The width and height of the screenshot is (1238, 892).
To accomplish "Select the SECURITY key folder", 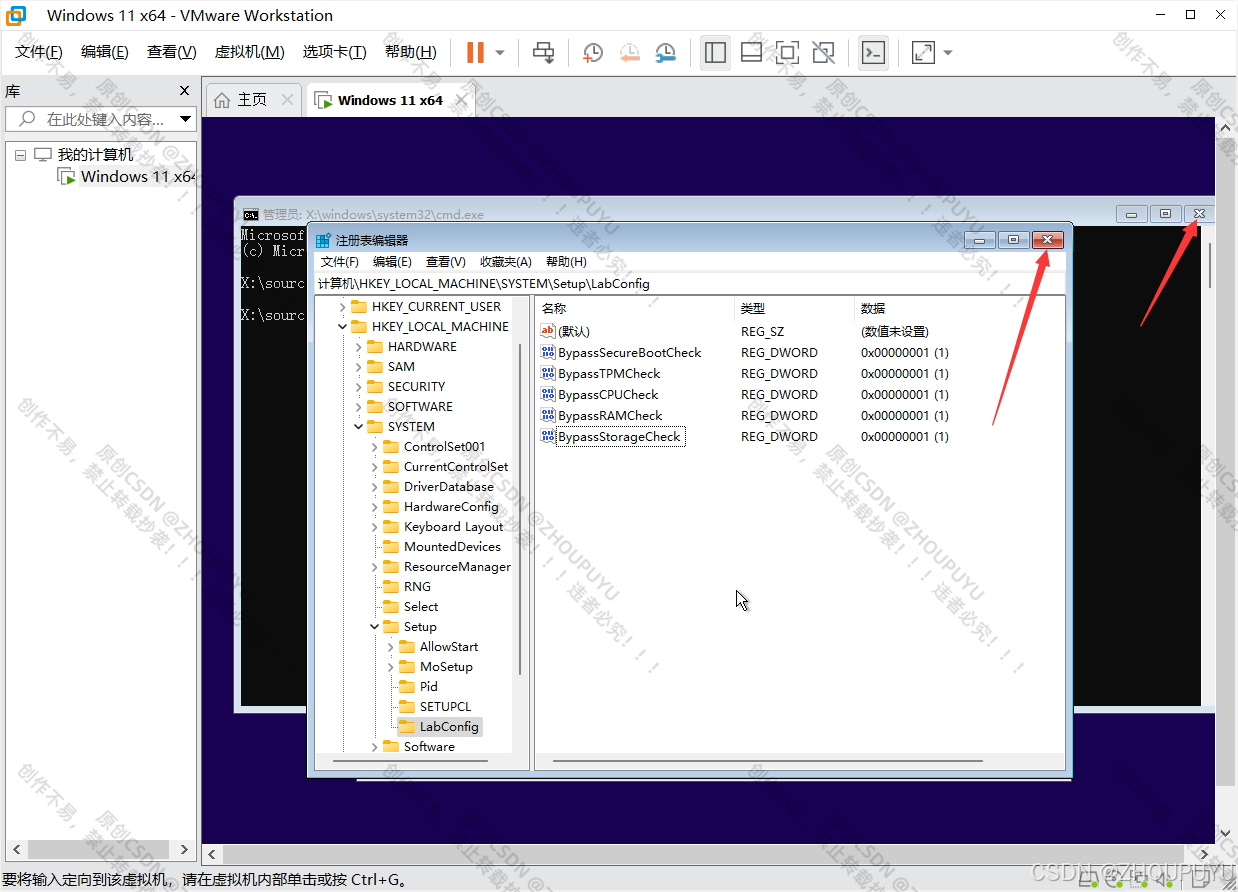I will (416, 387).
